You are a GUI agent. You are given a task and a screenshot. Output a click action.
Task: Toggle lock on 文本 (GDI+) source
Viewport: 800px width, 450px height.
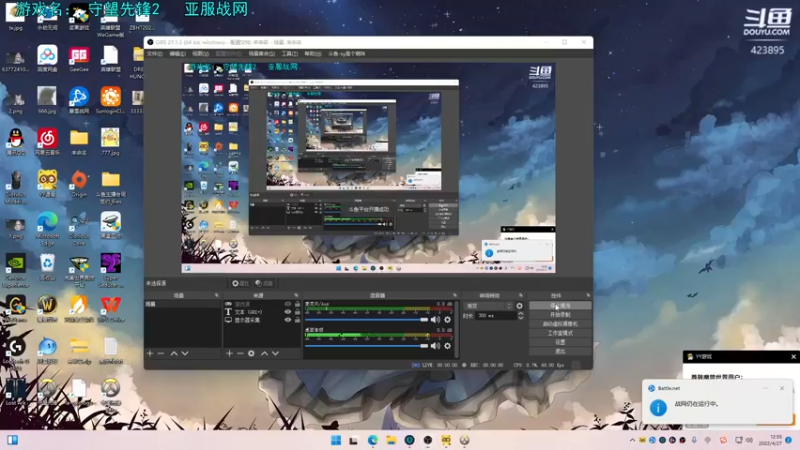pos(297,312)
